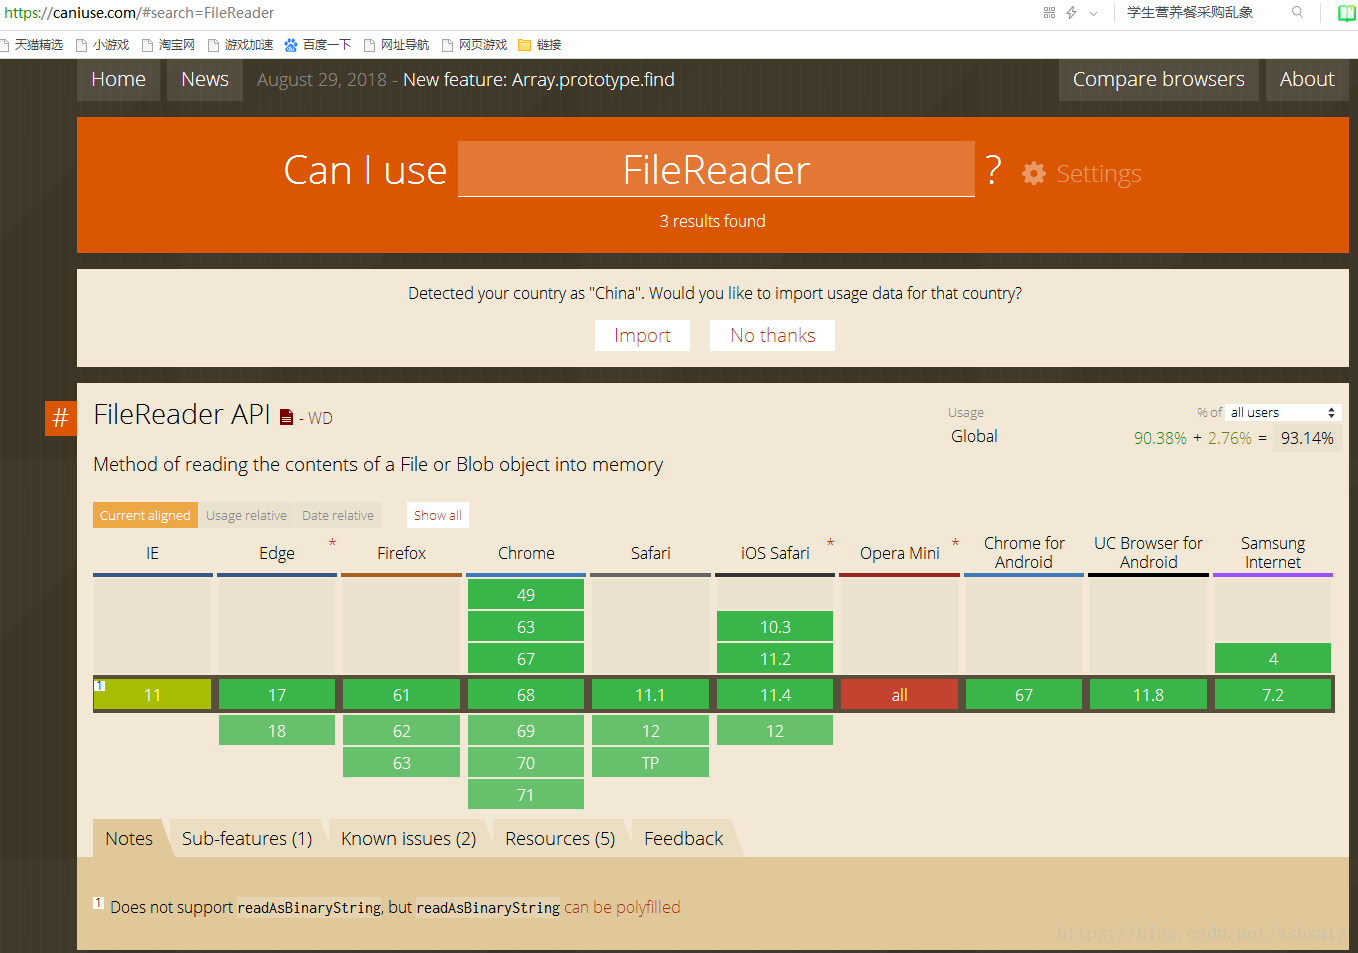
Task: Open the 小游戏 bookmark
Action: [102, 45]
